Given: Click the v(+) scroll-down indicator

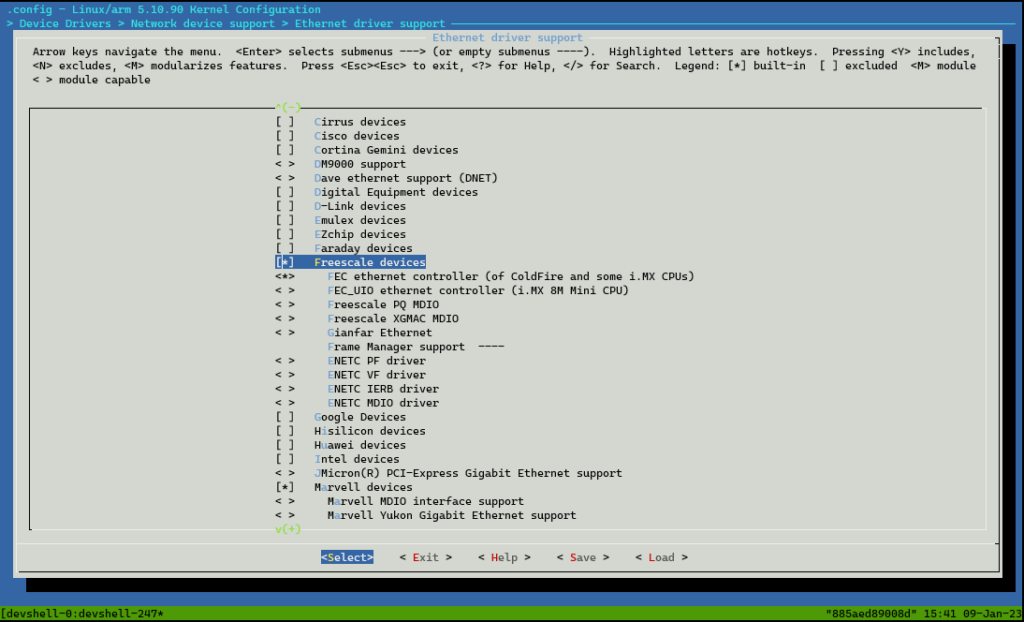Looking at the screenshot, I should point(288,529).
